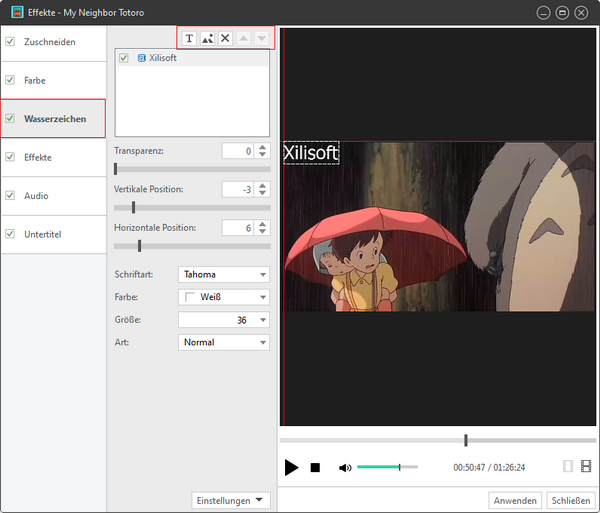Decrease Vertikale Position with down arrow
This screenshot has width=600, height=513.
(262, 193)
